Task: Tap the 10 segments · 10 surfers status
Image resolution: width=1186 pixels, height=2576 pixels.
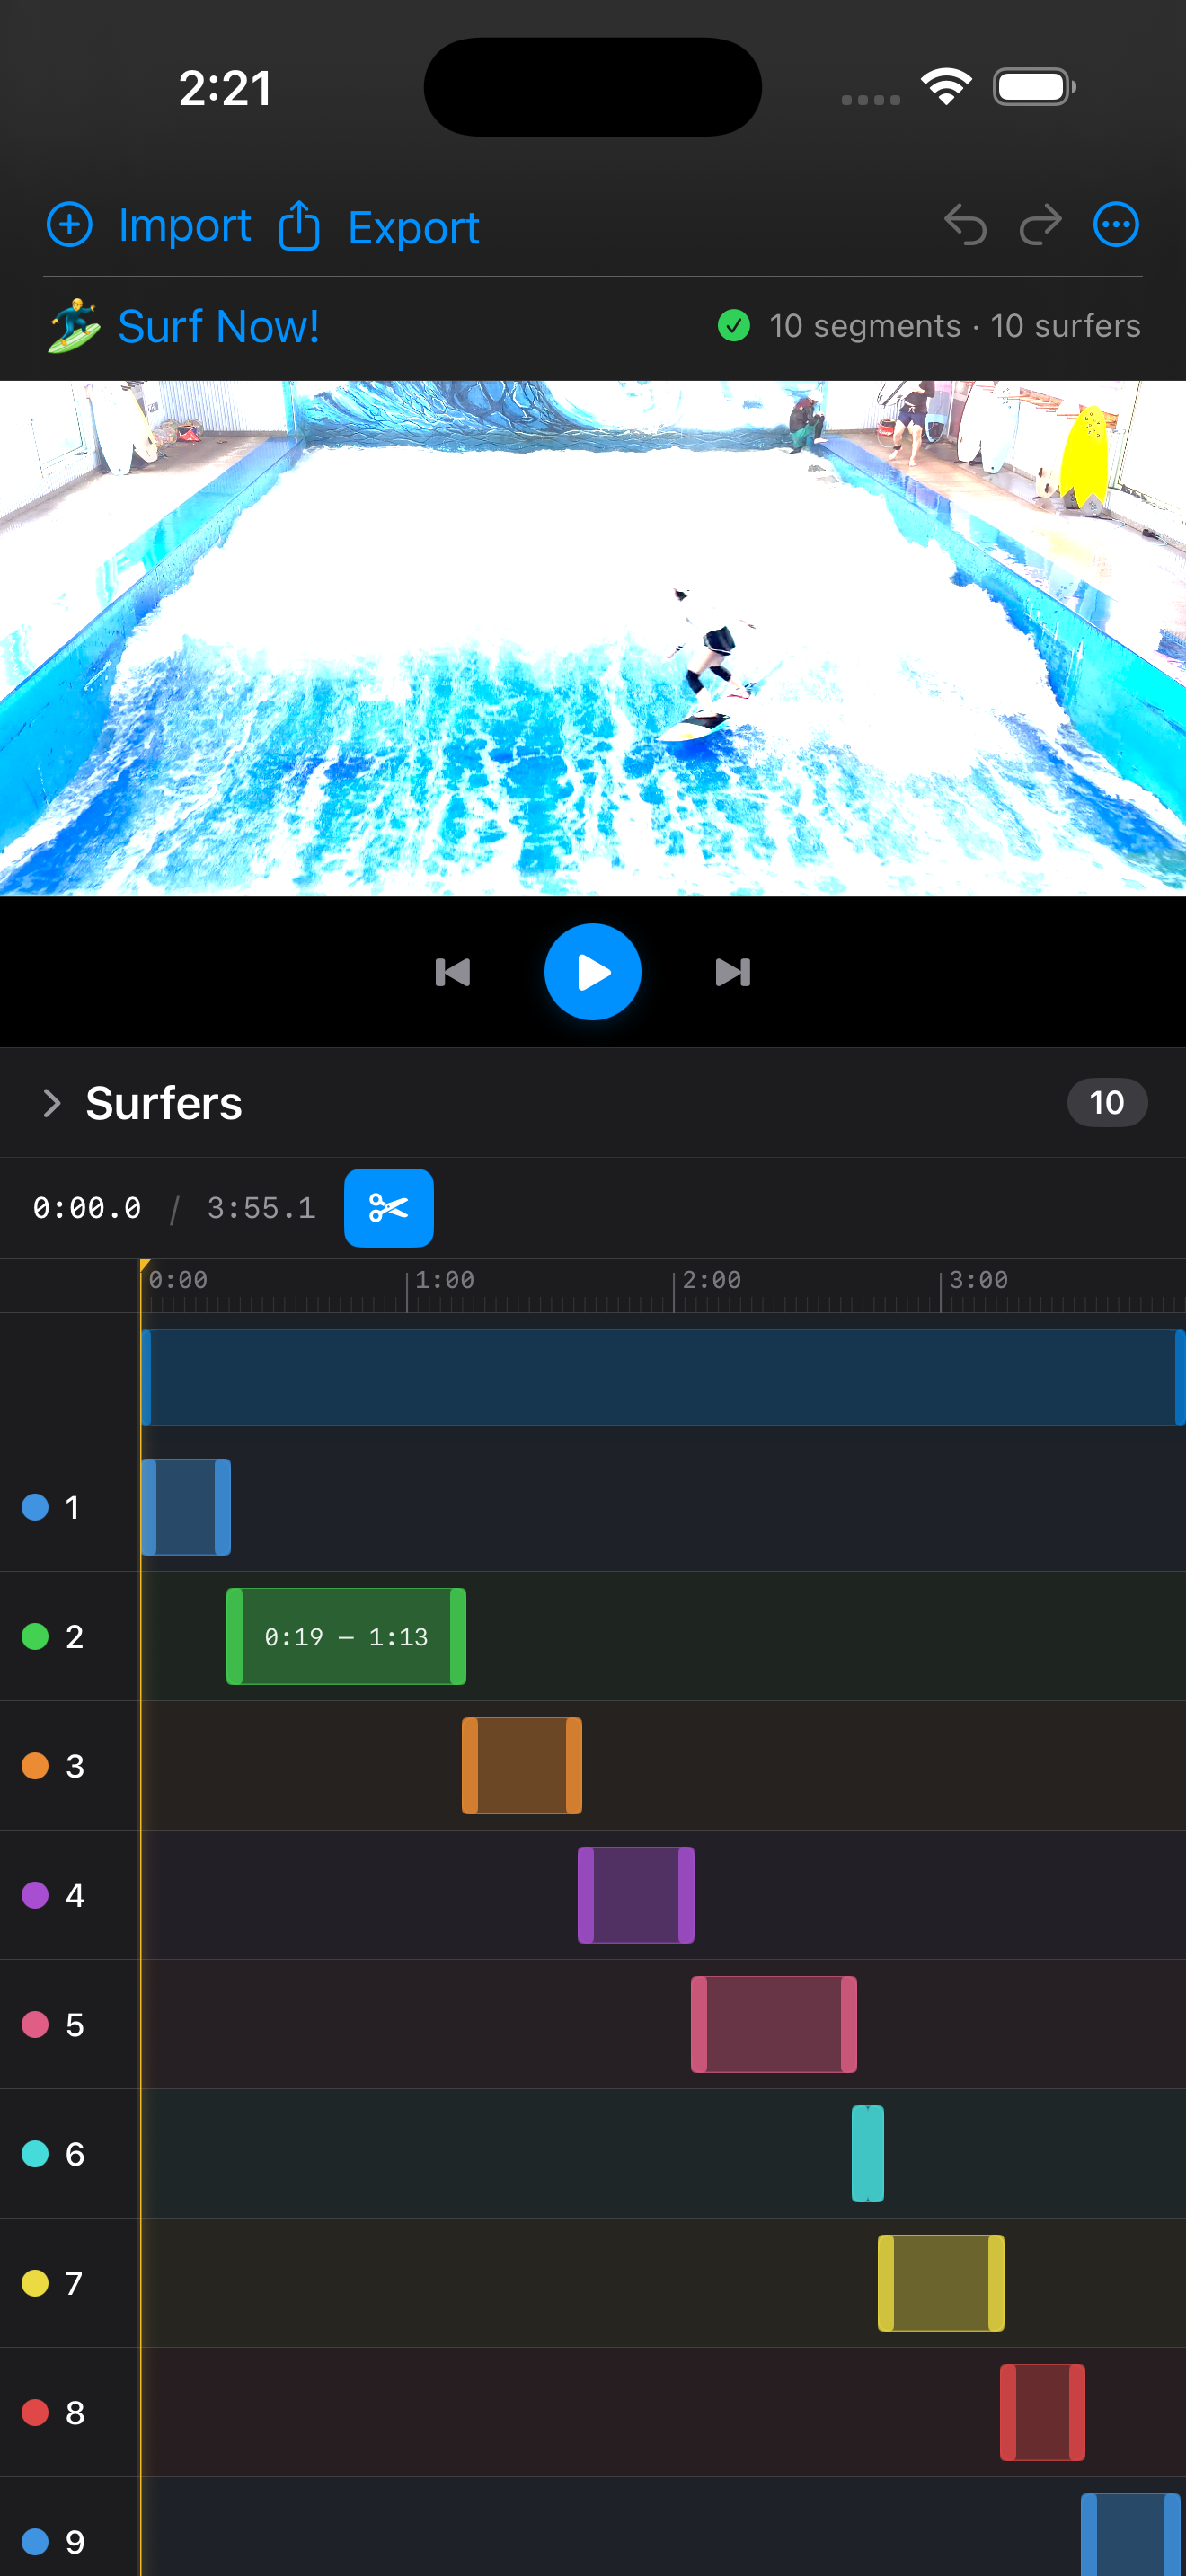Action: (x=954, y=325)
